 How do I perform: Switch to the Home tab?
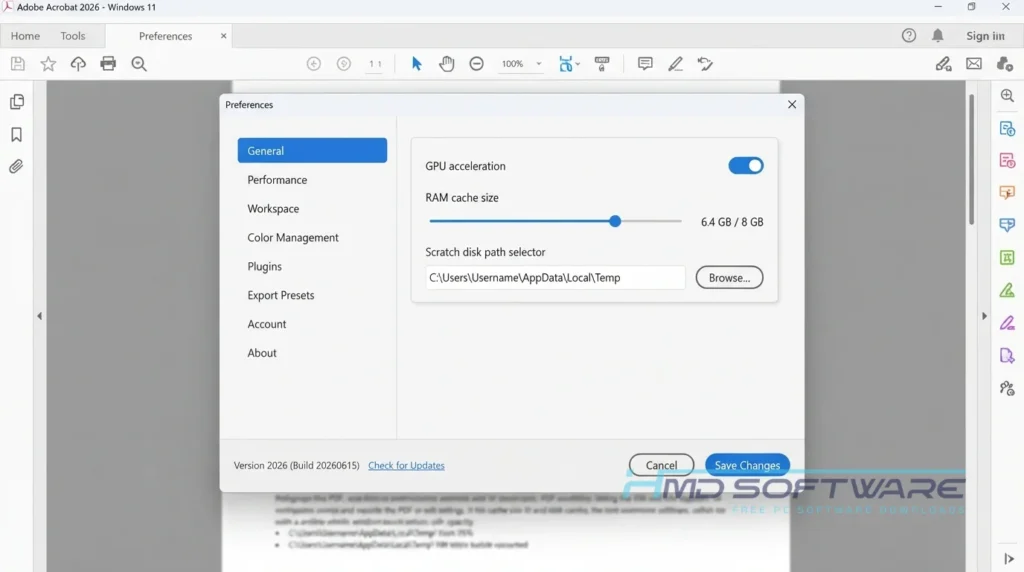pos(25,36)
